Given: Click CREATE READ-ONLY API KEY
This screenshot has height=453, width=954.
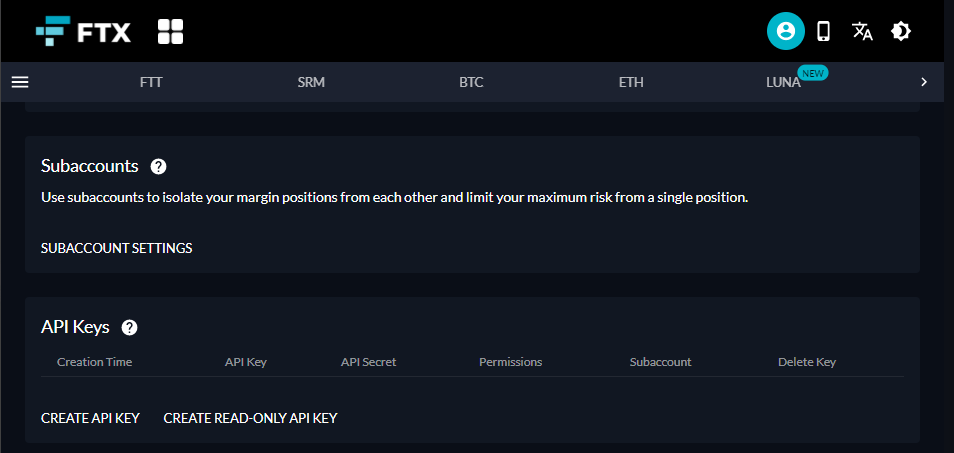Looking at the screenshot, I should click(x=251, y=418).
